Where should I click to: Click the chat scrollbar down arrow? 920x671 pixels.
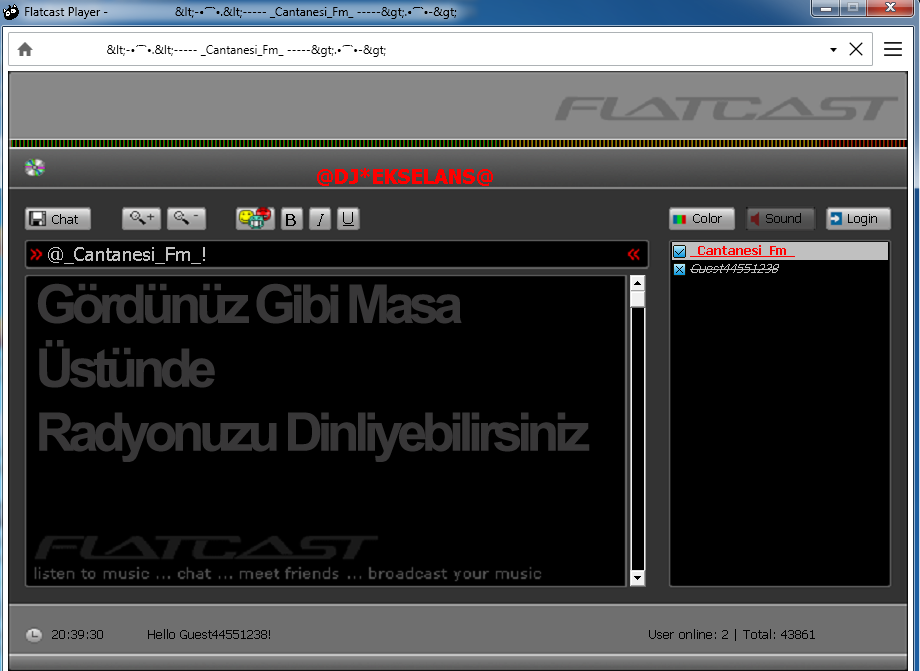click(x=637, y=577)
